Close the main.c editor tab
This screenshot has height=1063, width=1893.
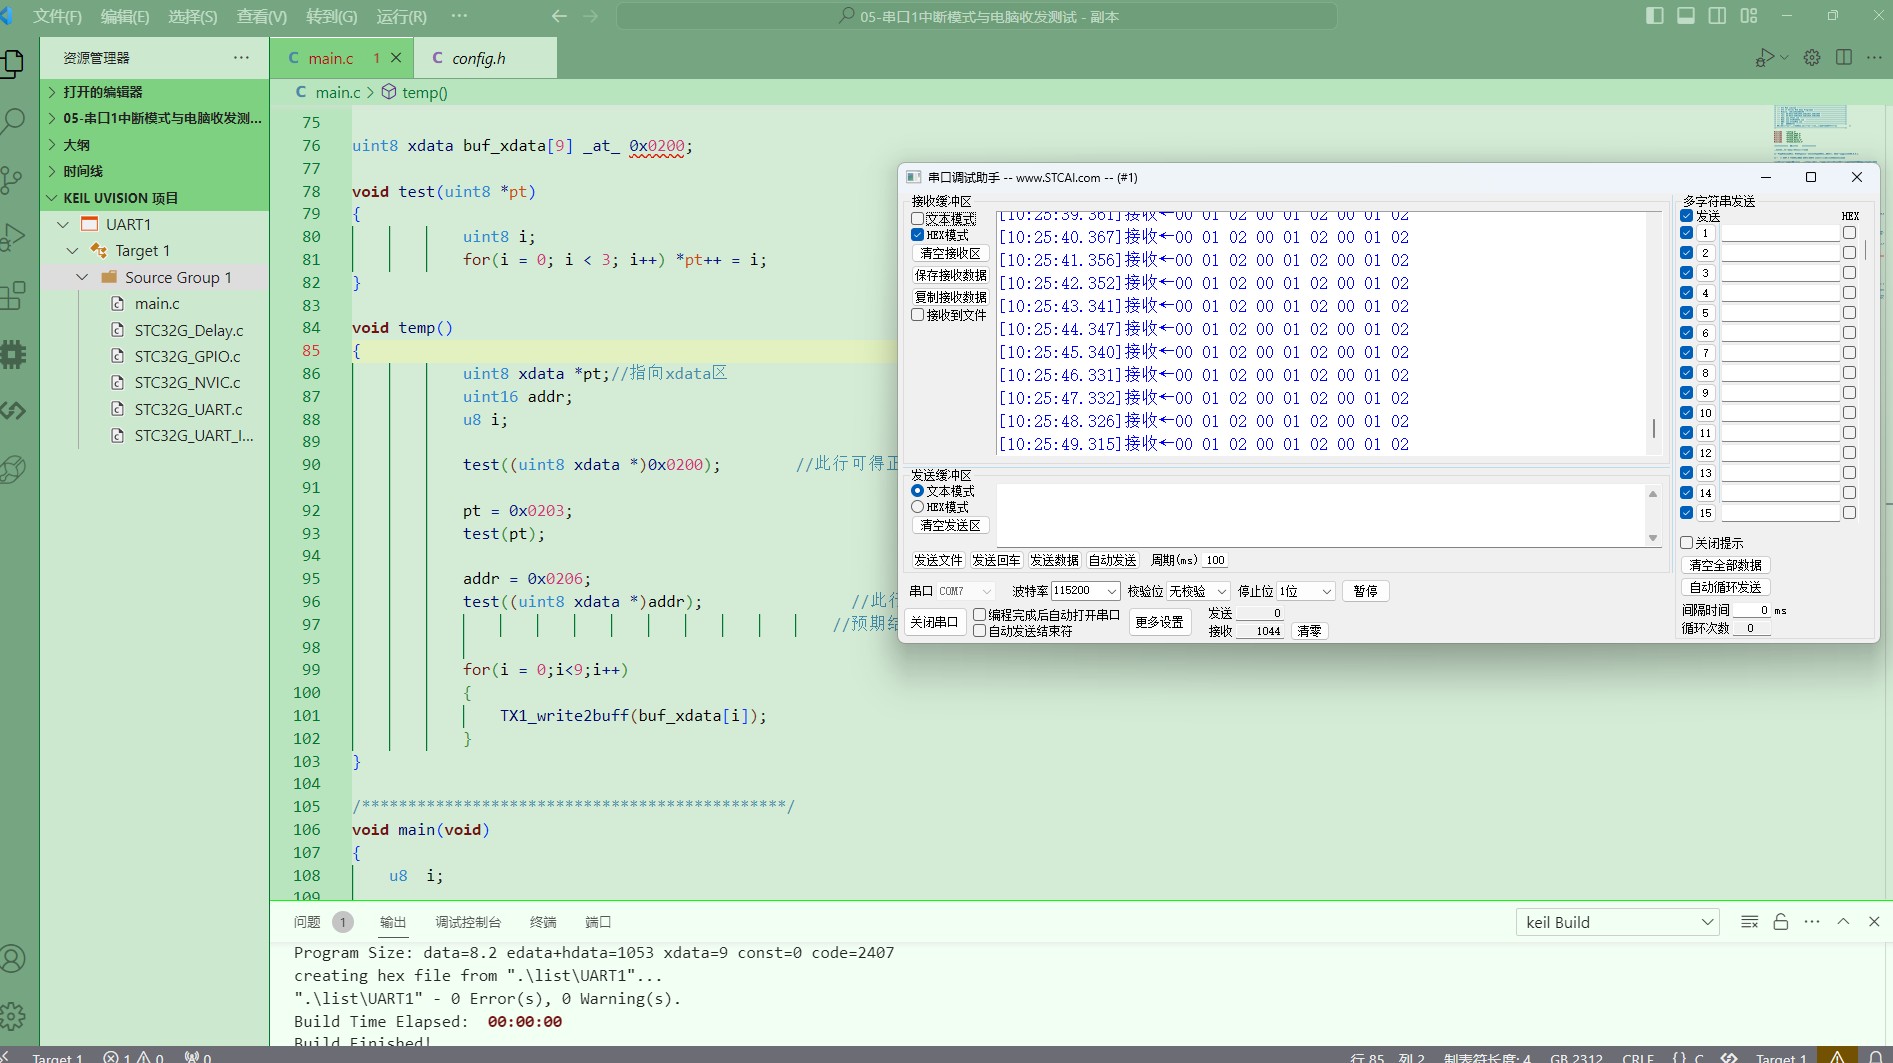coord(396,58)
